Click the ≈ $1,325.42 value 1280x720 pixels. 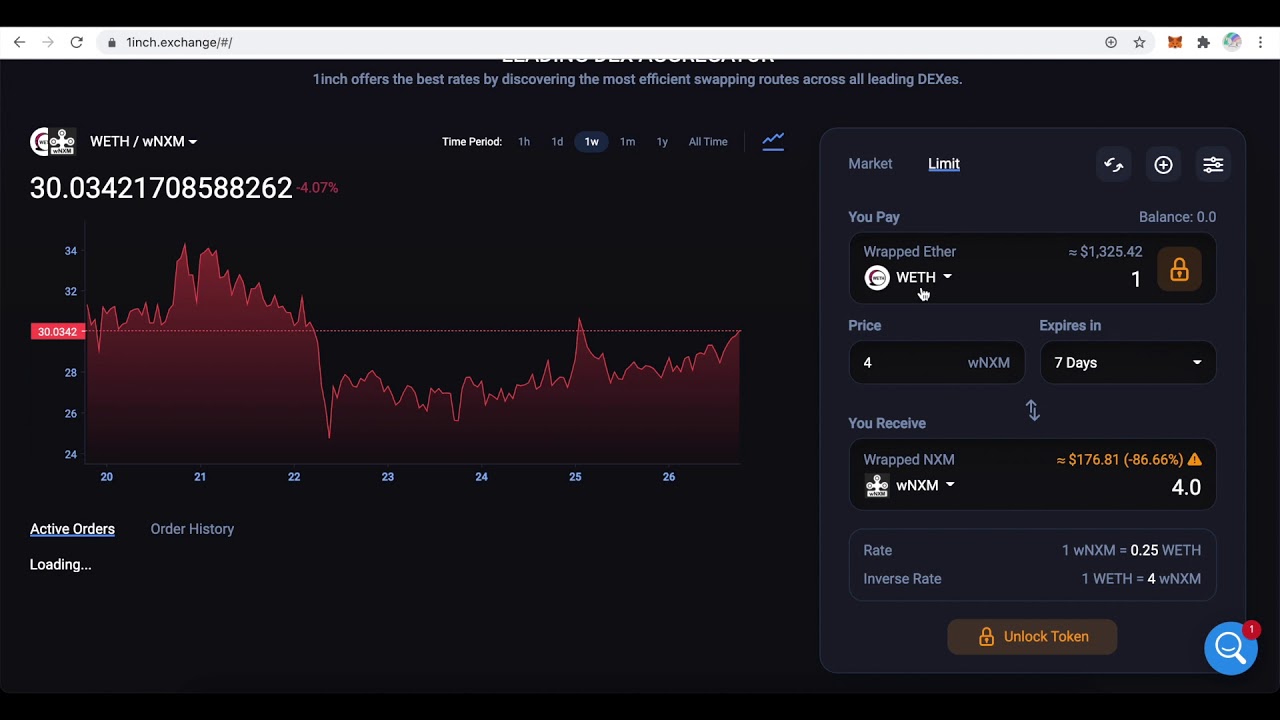pyautogui.click(x=1105, y=252)
